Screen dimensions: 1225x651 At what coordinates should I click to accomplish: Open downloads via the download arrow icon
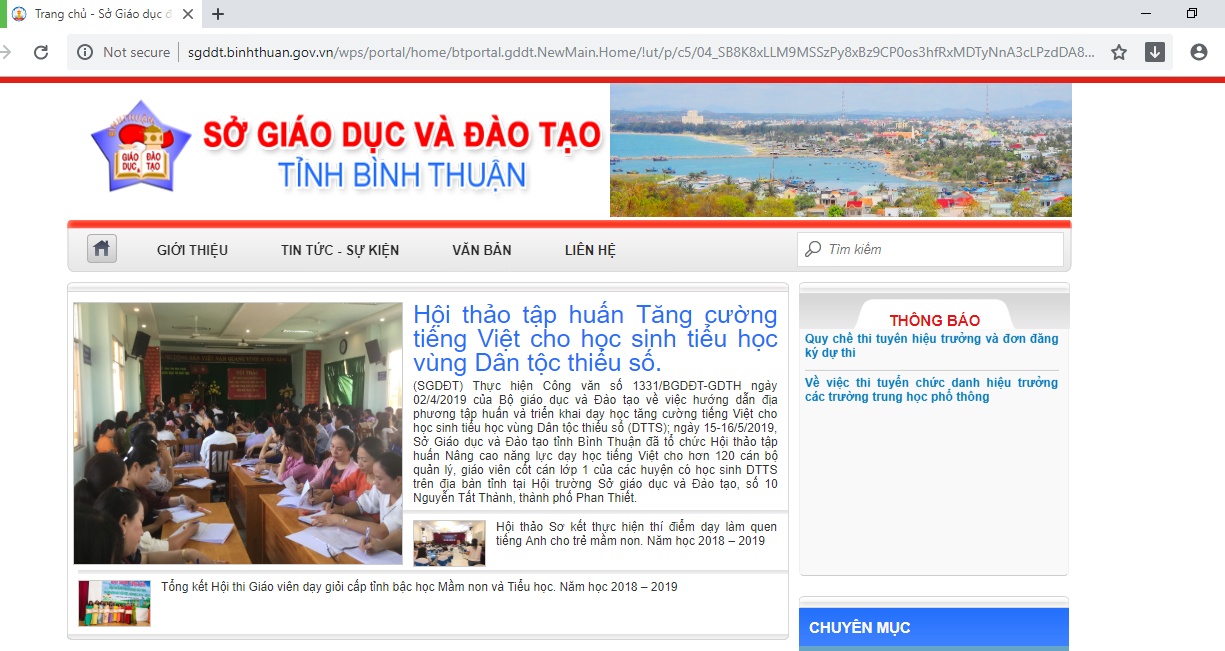point(1153,52)
